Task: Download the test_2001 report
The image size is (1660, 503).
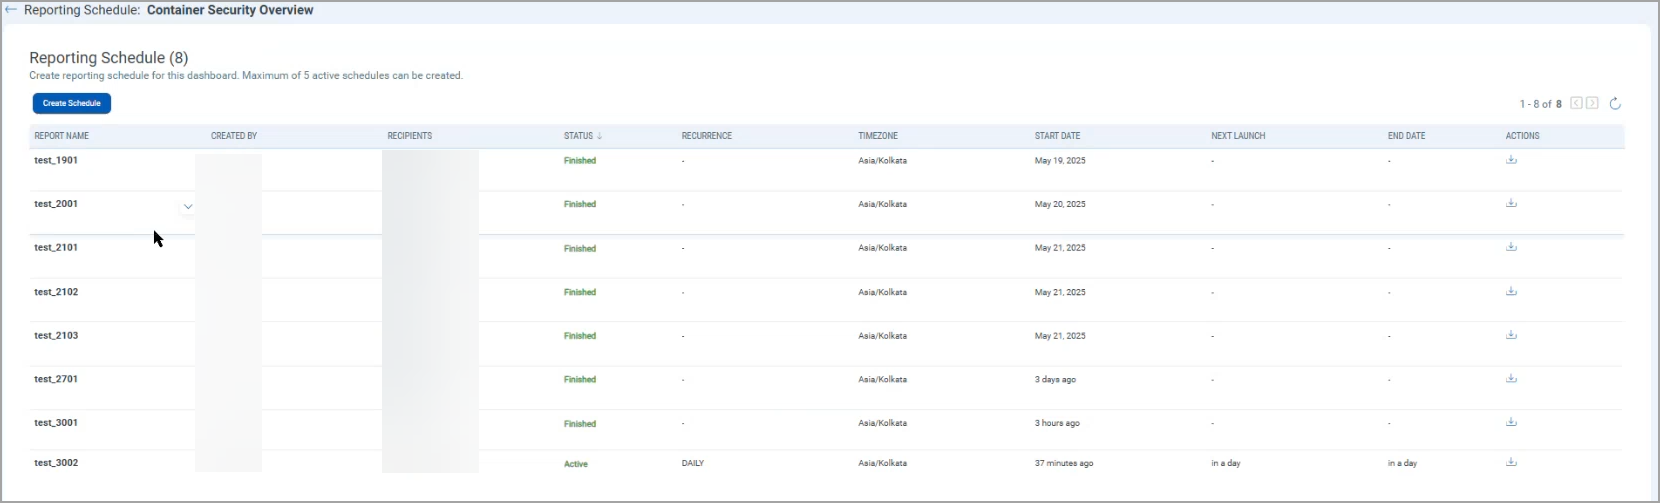Action: point(1511,204)
